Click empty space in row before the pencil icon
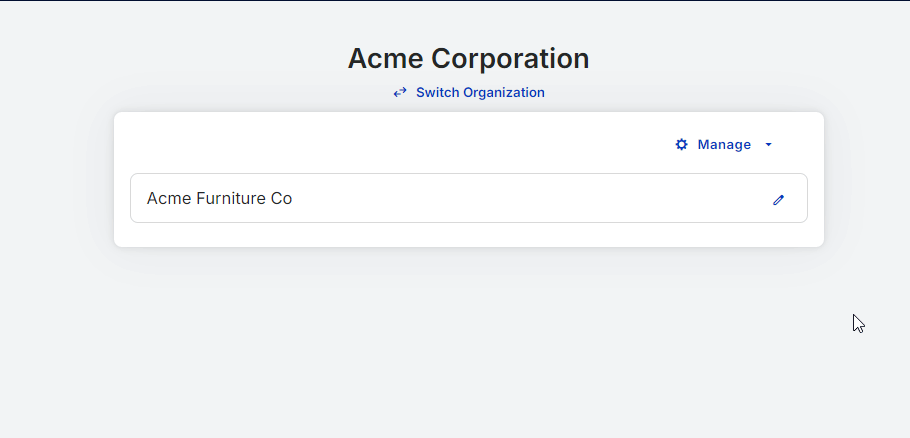This screenshot has height=438, width=910. (x=600, y=198)
